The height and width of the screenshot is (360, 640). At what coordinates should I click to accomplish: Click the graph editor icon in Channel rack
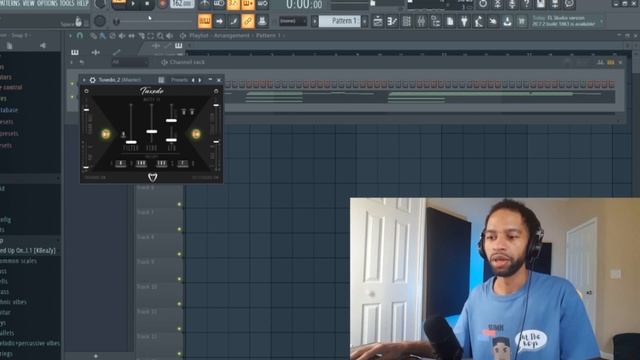[x=600, y=62]
